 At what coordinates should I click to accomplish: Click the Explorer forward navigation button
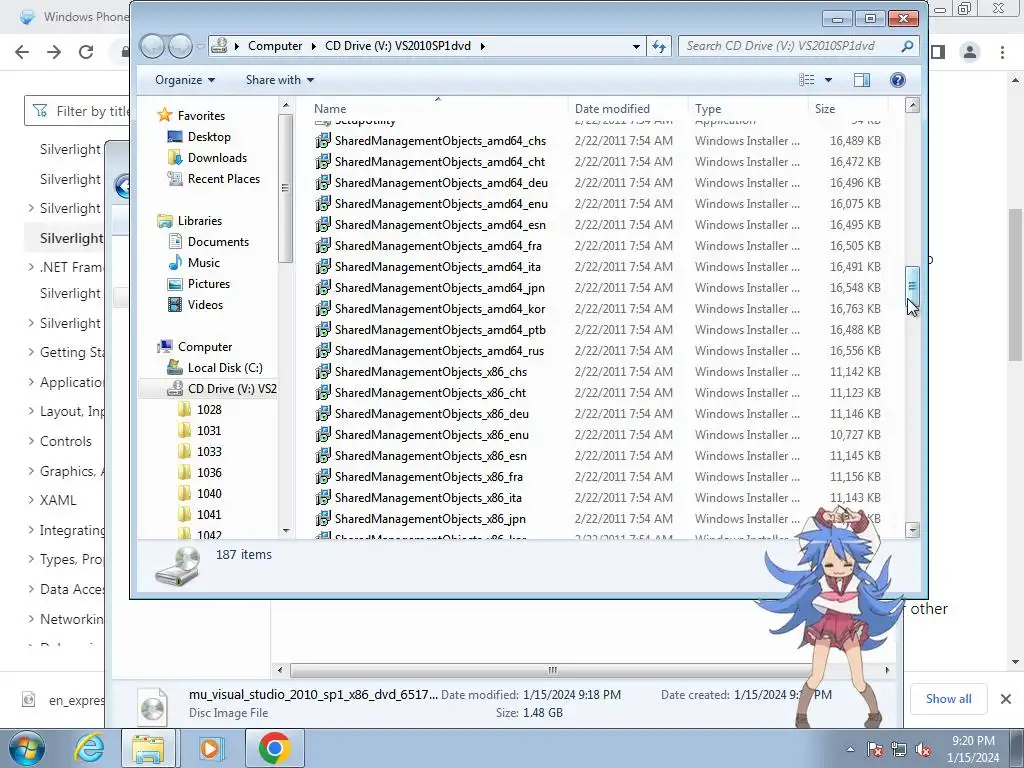[180, 46]
